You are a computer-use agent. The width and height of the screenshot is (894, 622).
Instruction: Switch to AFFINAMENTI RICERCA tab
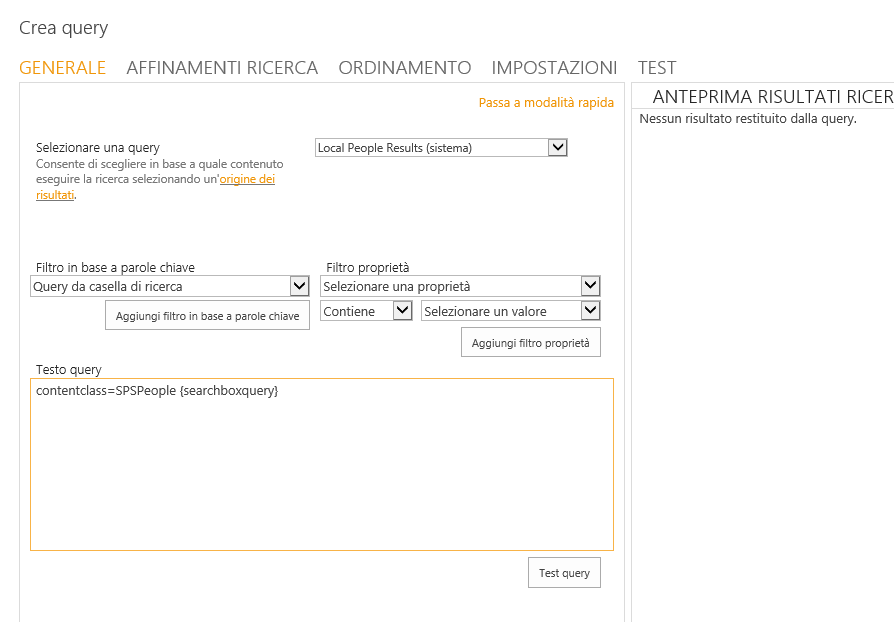point(222,68)
